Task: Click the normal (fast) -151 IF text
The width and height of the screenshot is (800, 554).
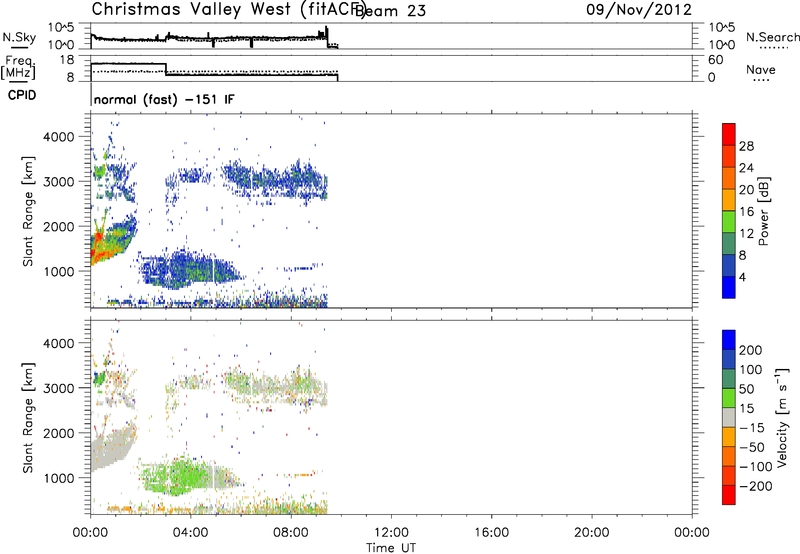Action: tap(164, 99)
